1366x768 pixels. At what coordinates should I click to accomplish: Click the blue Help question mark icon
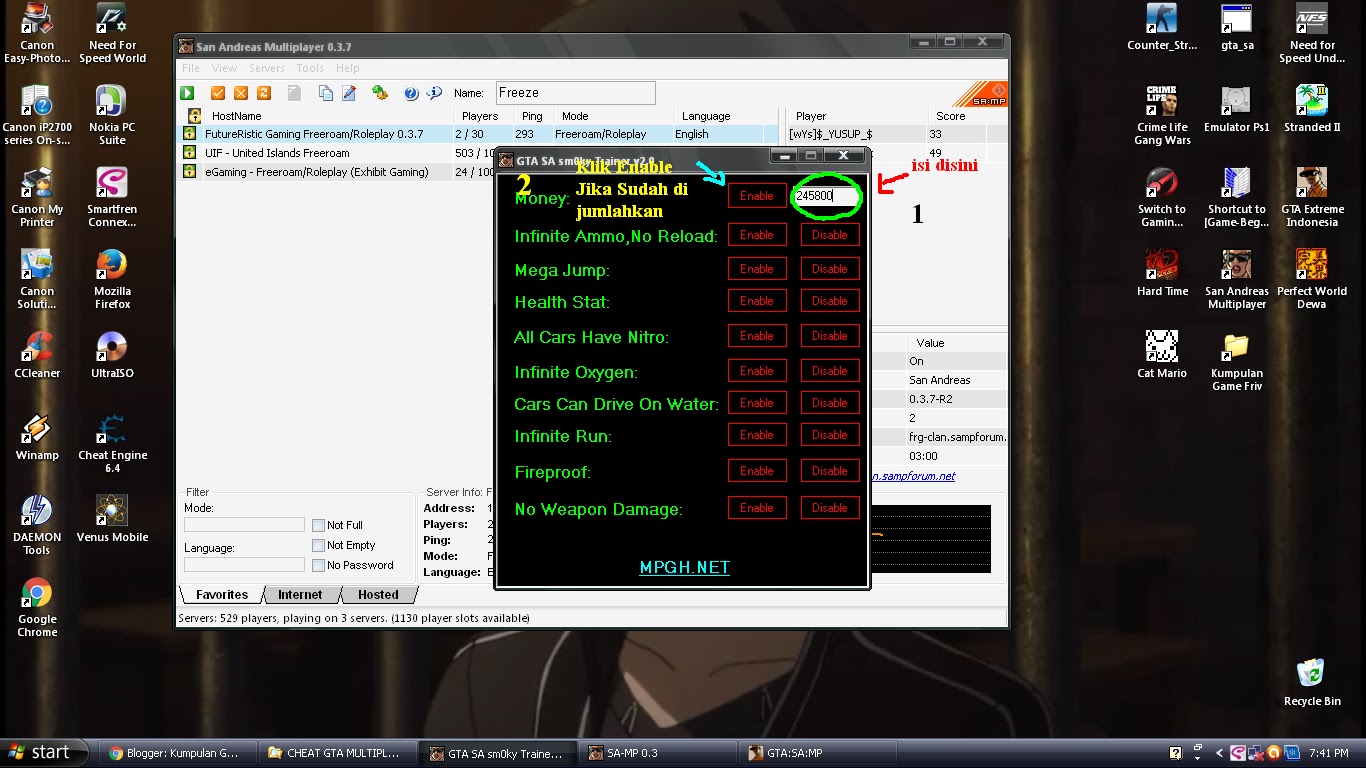pos(411,93)
